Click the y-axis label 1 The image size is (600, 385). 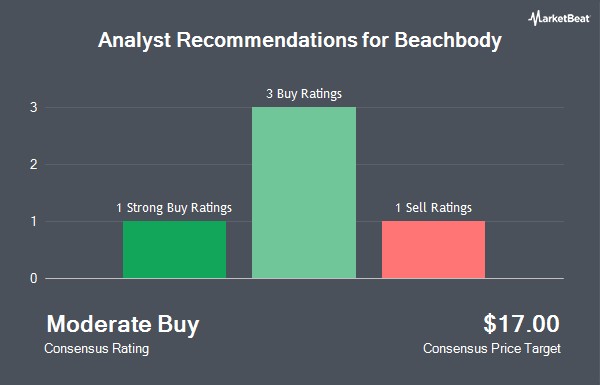[34, 222]
